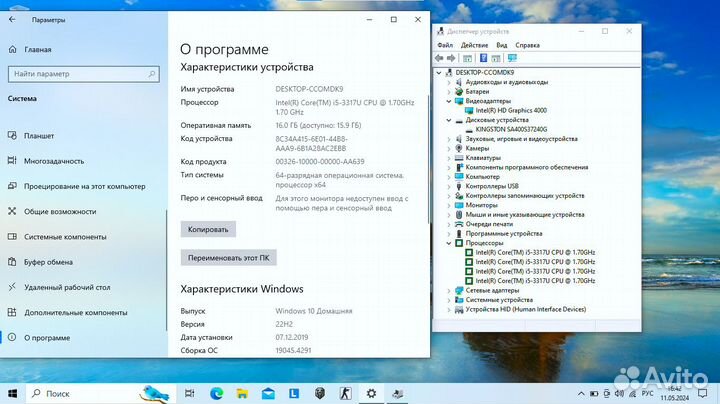Open Help with the blue question mark icon
Viewport: 720px width, 404px height.
(483, 58)
